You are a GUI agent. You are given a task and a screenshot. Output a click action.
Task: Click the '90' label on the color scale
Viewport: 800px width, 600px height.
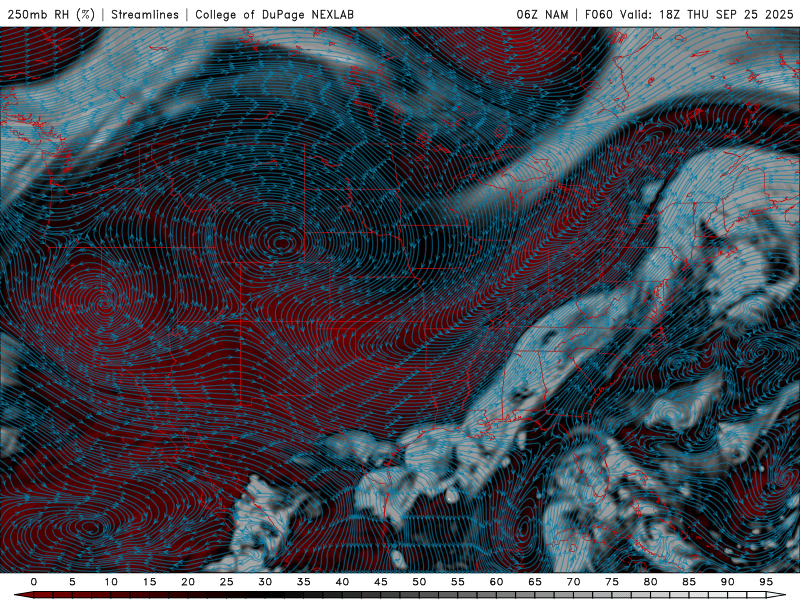point(727,582)
